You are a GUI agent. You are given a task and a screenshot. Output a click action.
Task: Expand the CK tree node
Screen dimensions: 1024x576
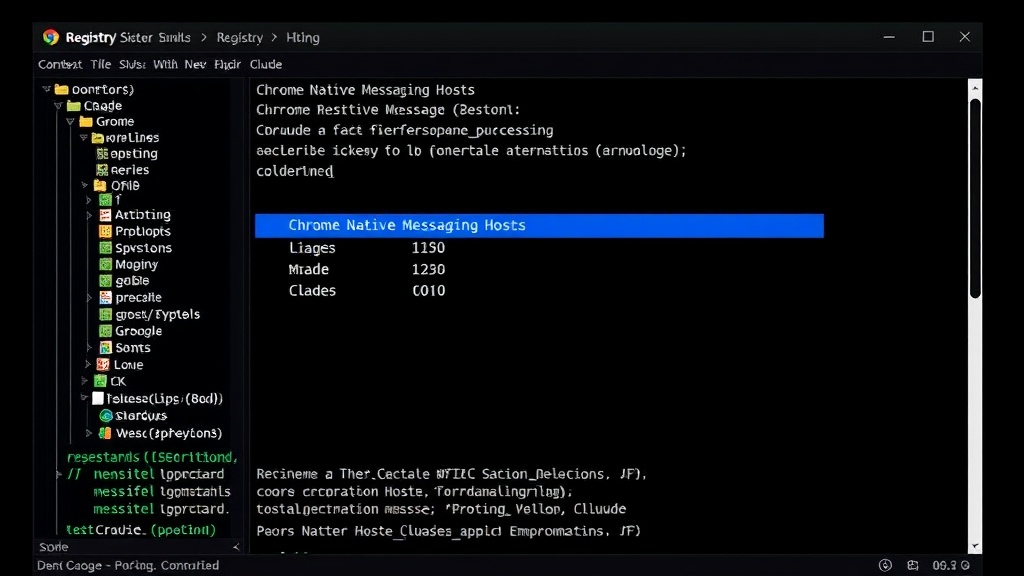click(x=84, y=381)
